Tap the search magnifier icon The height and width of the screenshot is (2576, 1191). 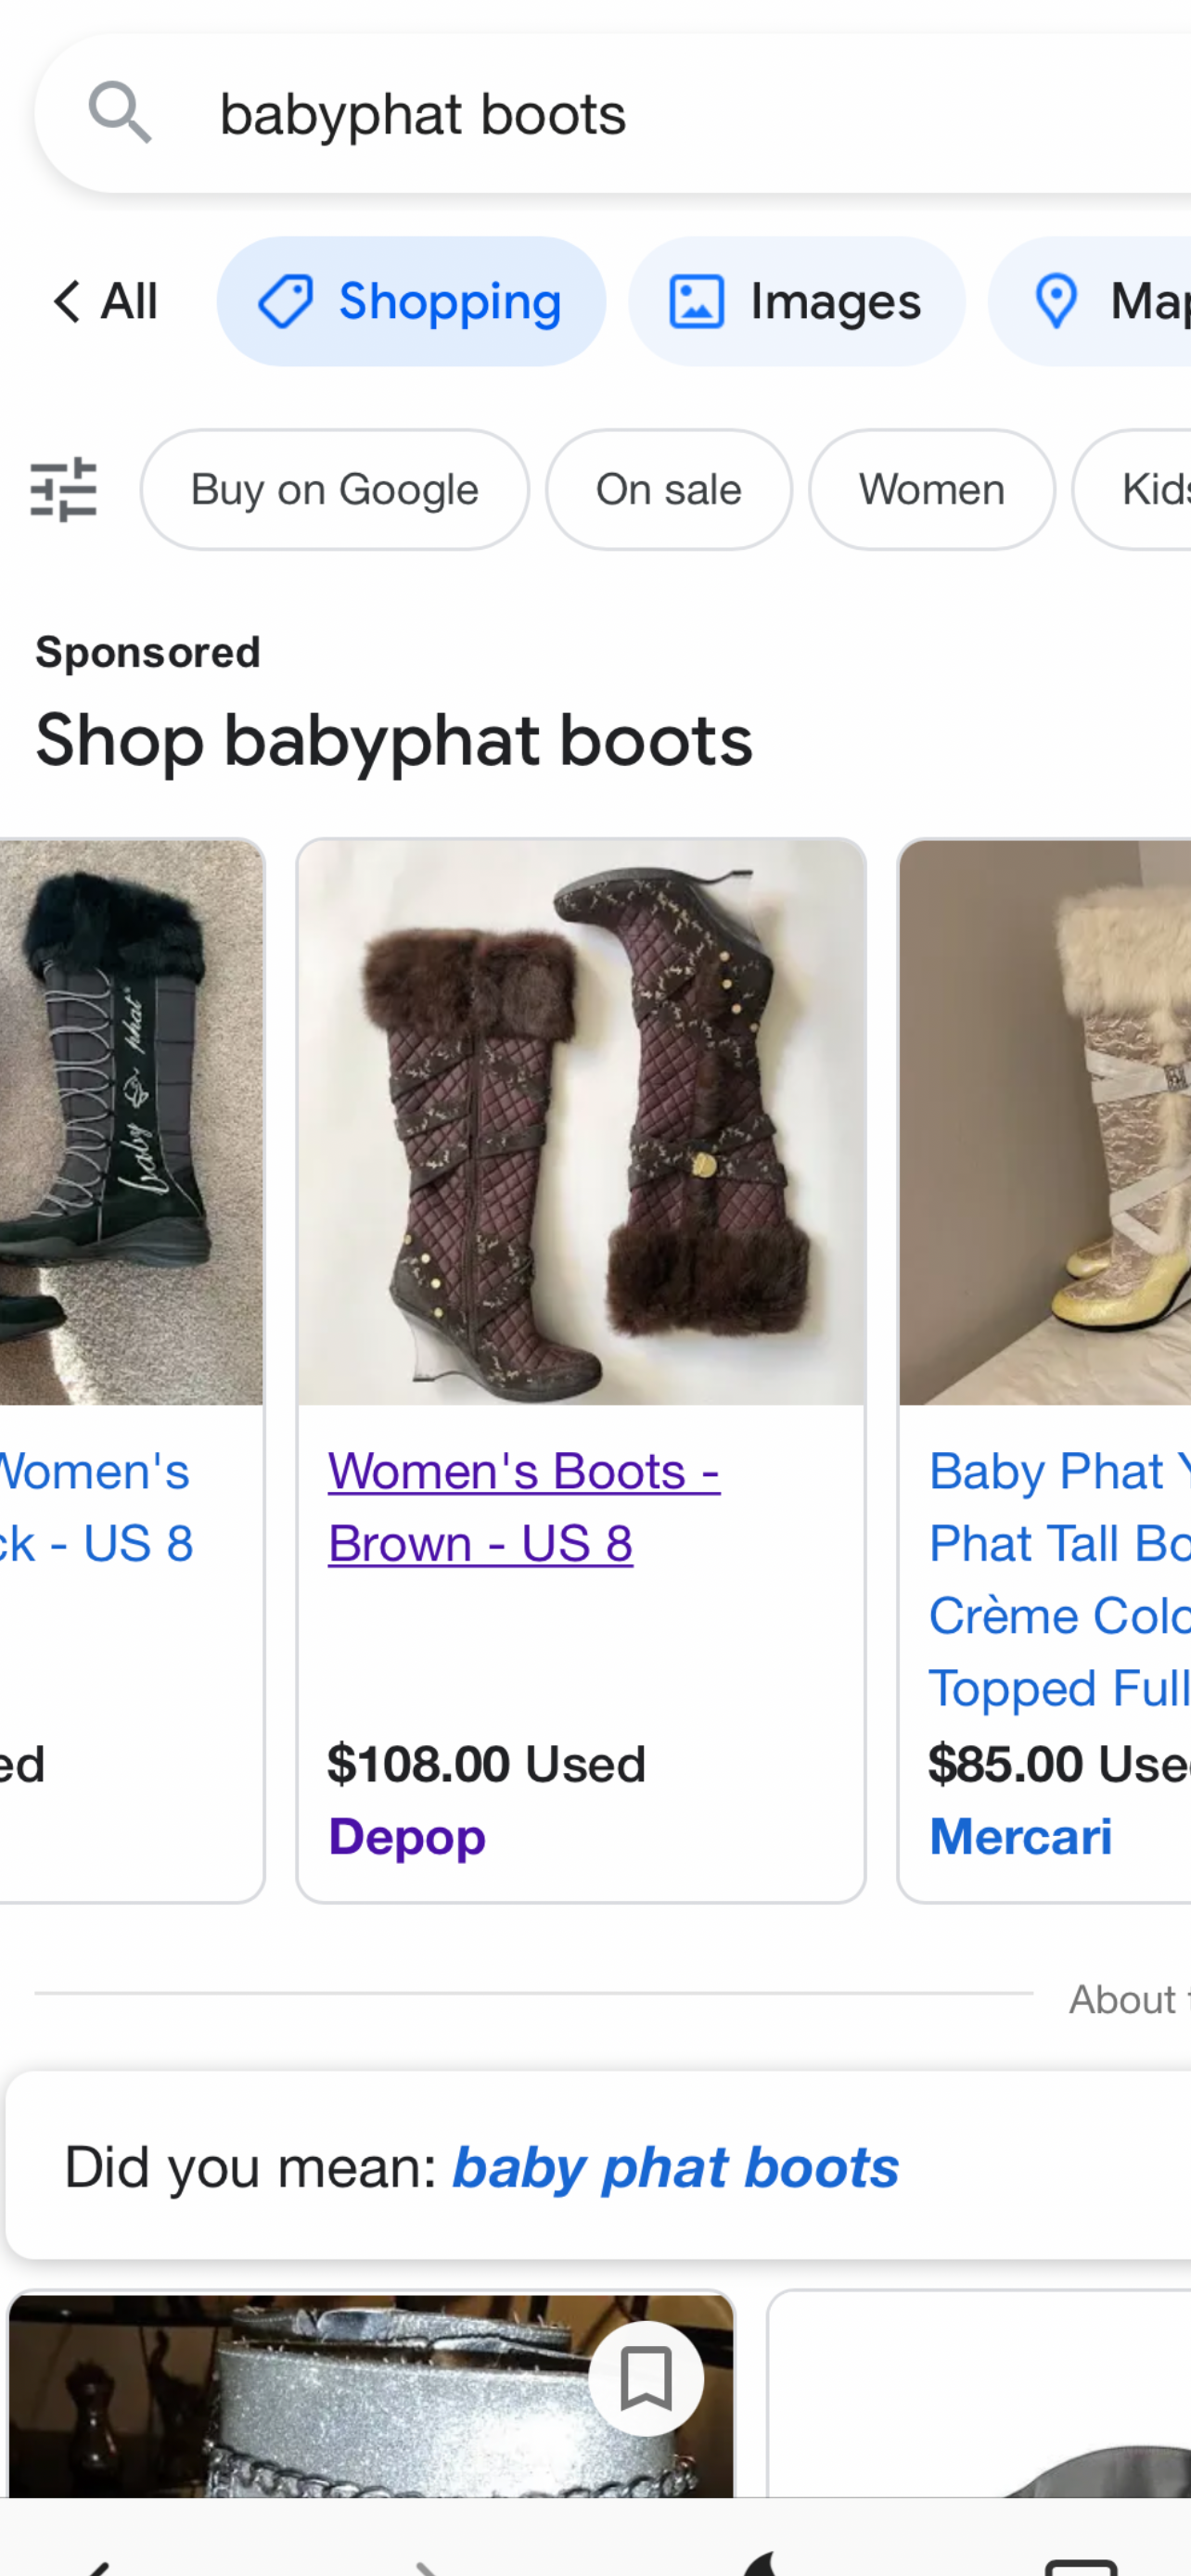[x=120, y=112]
